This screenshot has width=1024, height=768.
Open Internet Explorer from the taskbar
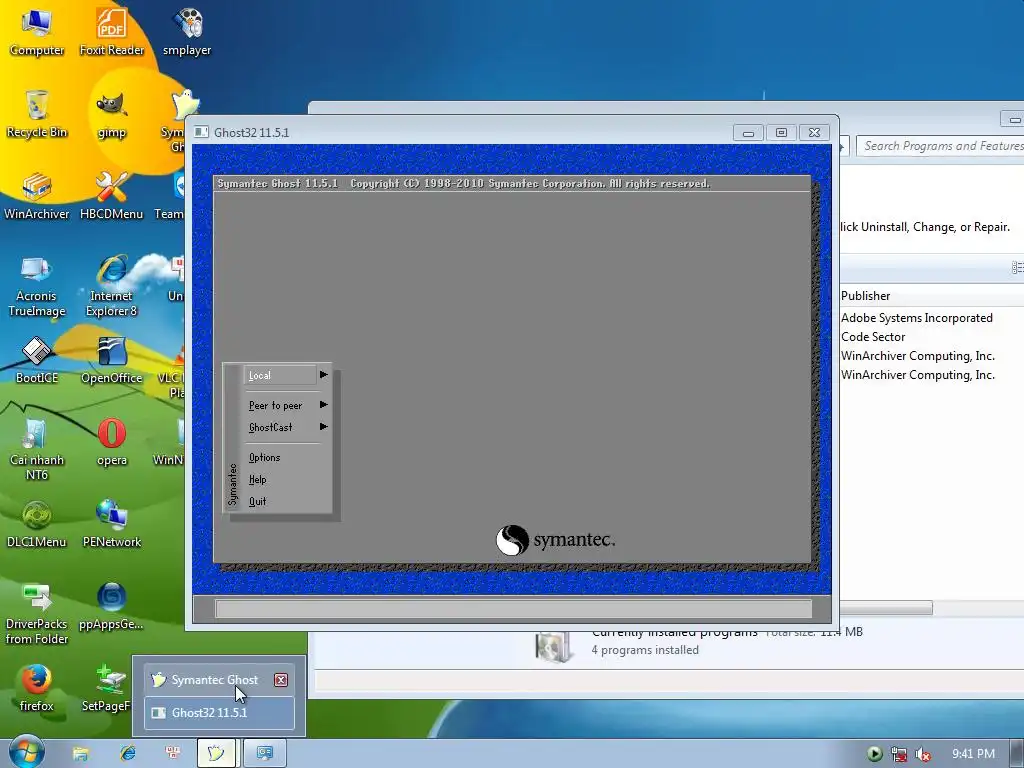point(127,754)
